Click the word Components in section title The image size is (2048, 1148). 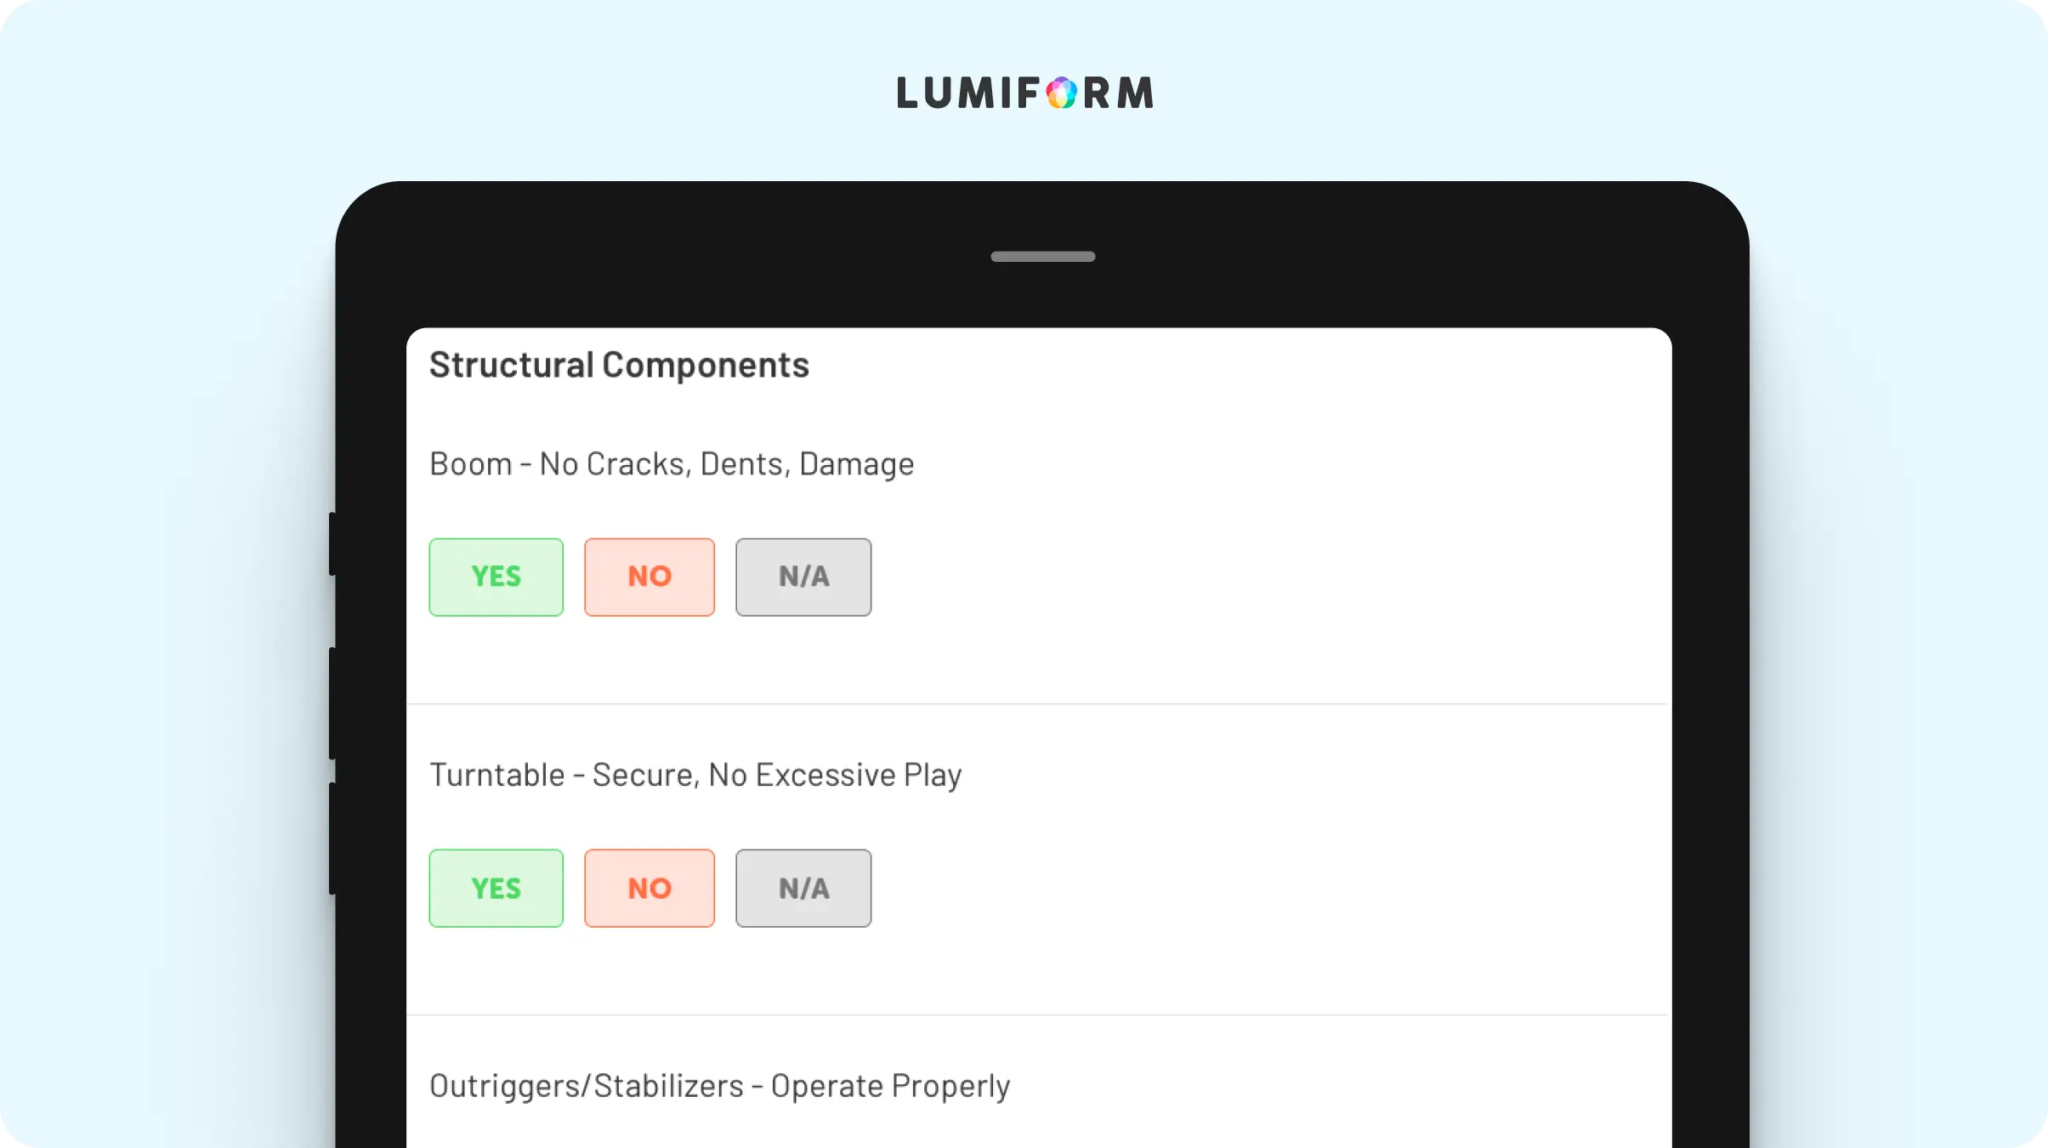(x=705, y=365)
